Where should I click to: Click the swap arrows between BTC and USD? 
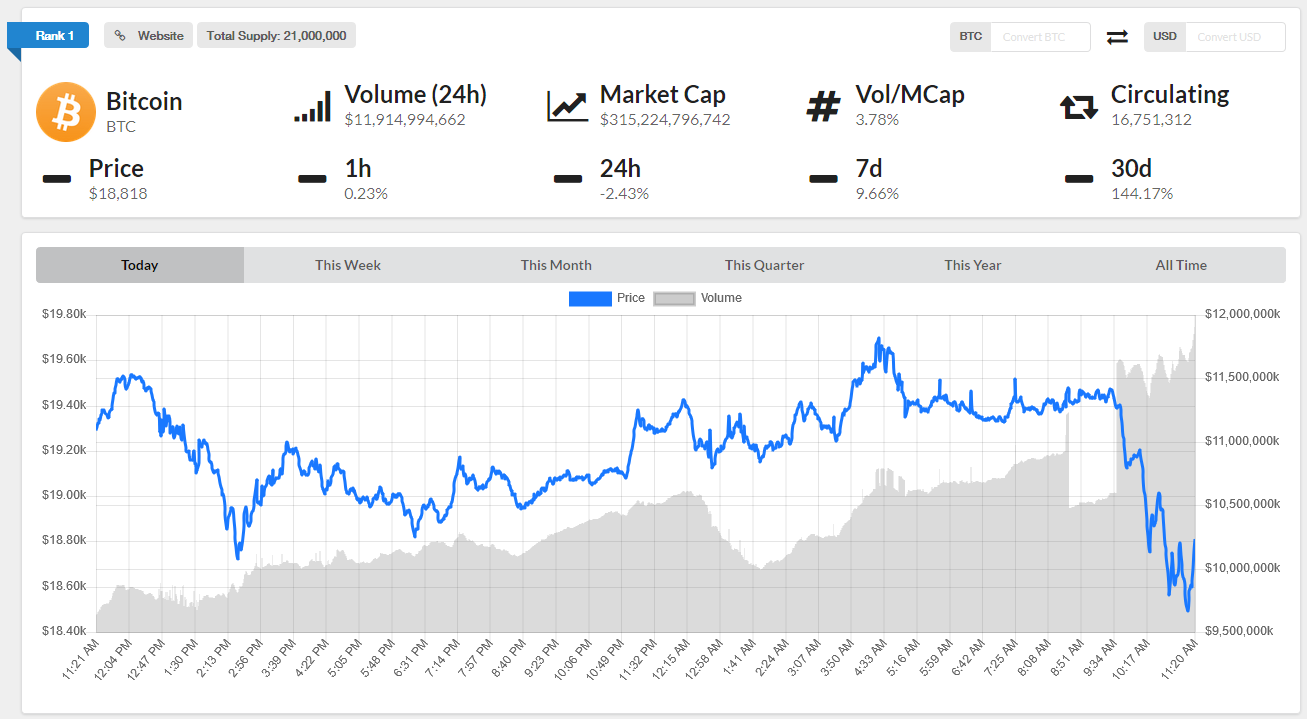(x=1117, y=37)
